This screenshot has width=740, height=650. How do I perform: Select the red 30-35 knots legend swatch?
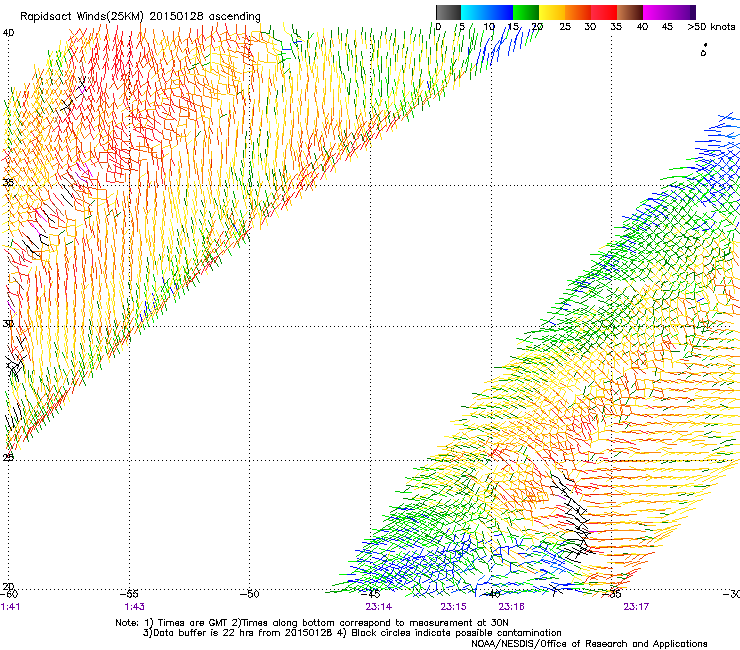click(604, 12)
